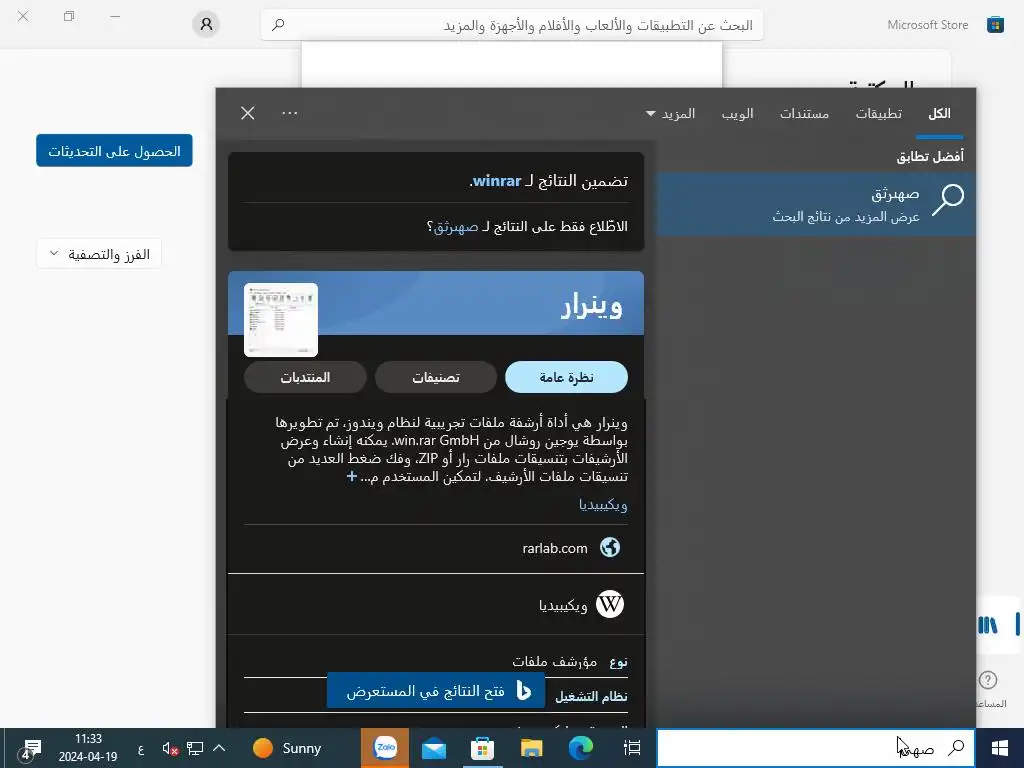Click the taskbar clock showing 11:33
The height and width of the screenshot is (768, 1024).
88,748
